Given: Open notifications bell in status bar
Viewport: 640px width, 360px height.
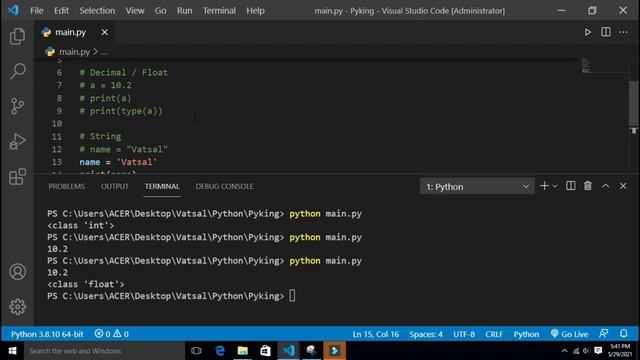Looking at the screenshot, I should click(x=624, y=333).
